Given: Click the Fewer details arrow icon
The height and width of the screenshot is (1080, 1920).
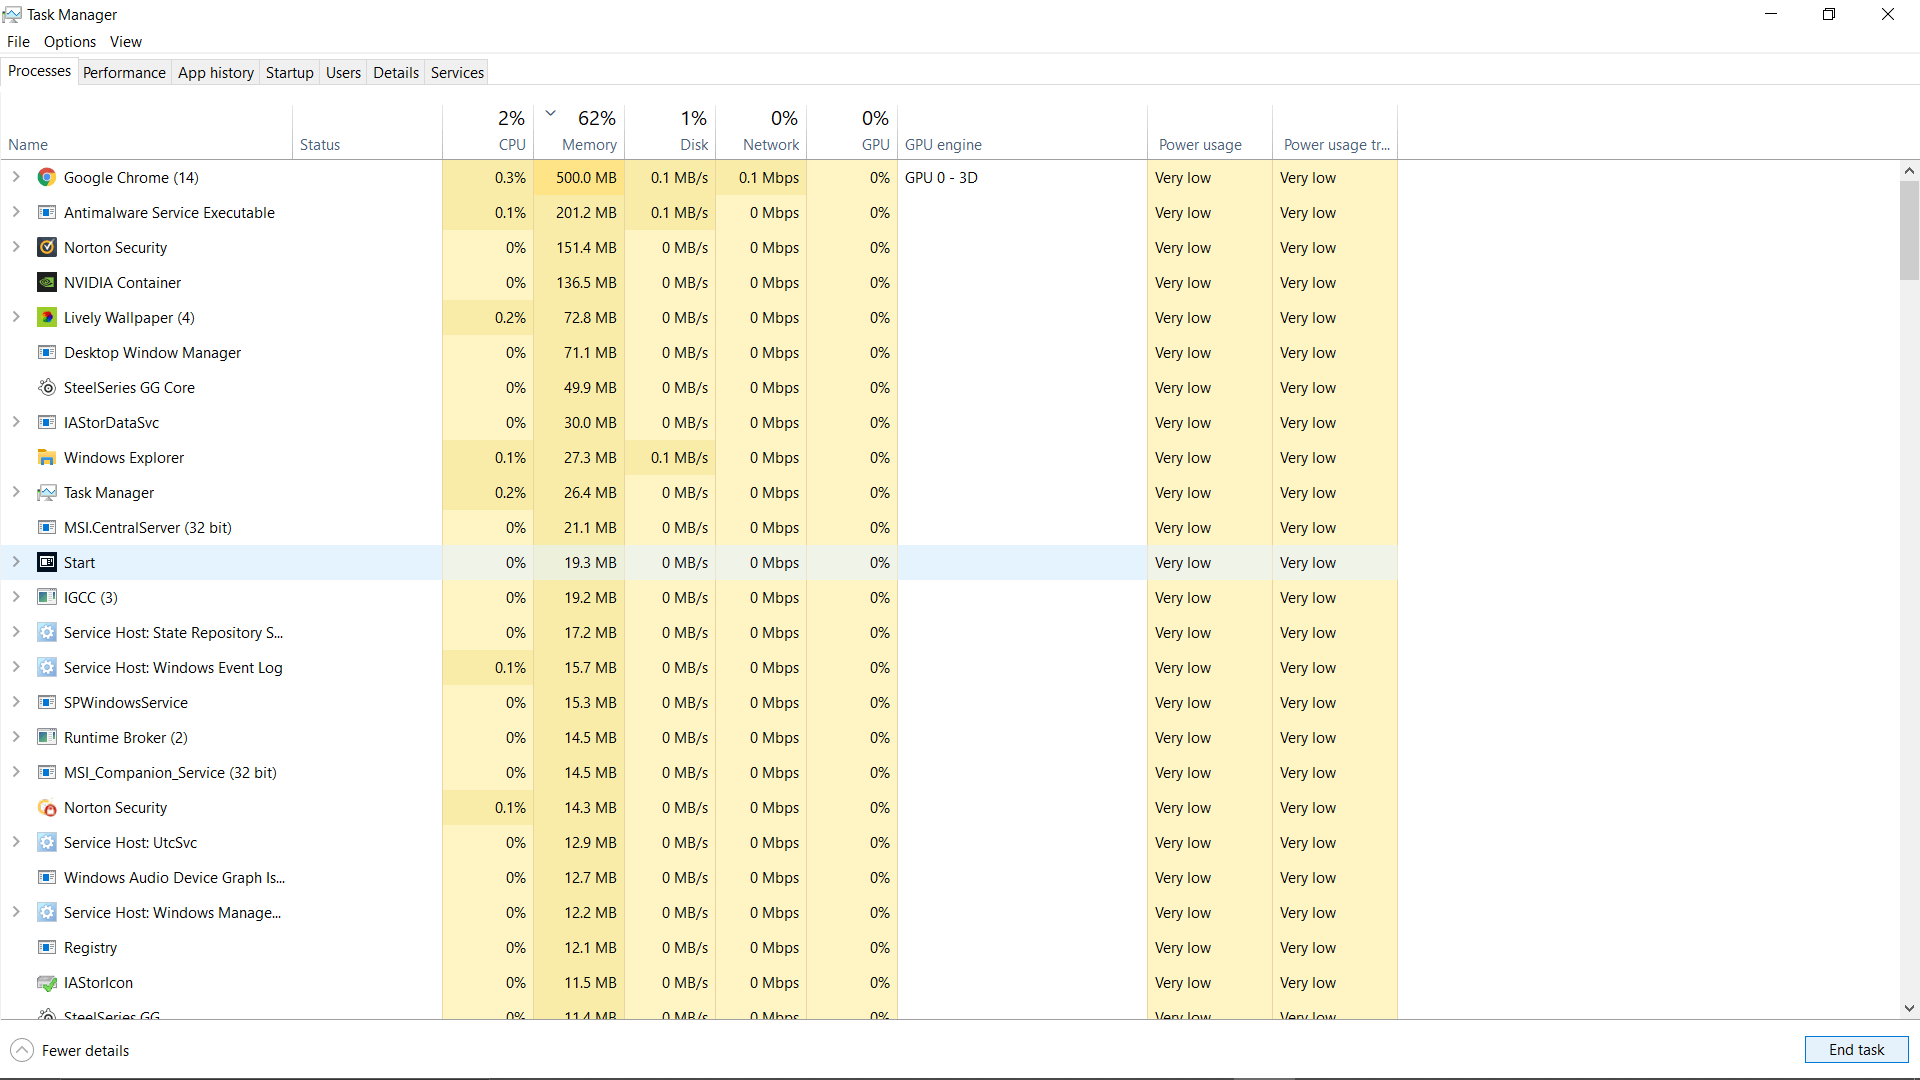Looking at the screenshot, I should [x=22, y=1050].
